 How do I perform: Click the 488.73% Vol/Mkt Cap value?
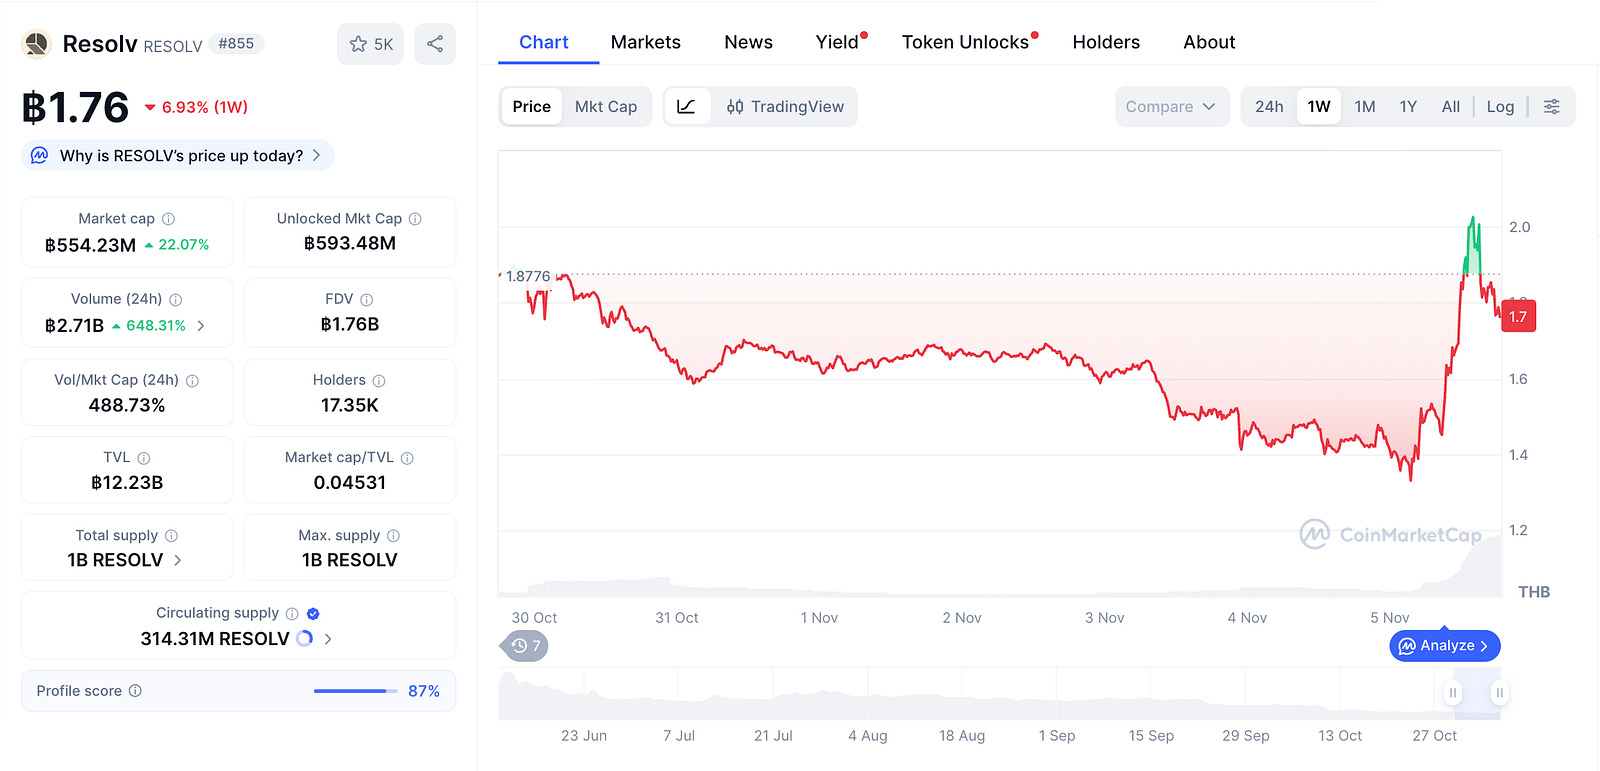pos(127,406)
